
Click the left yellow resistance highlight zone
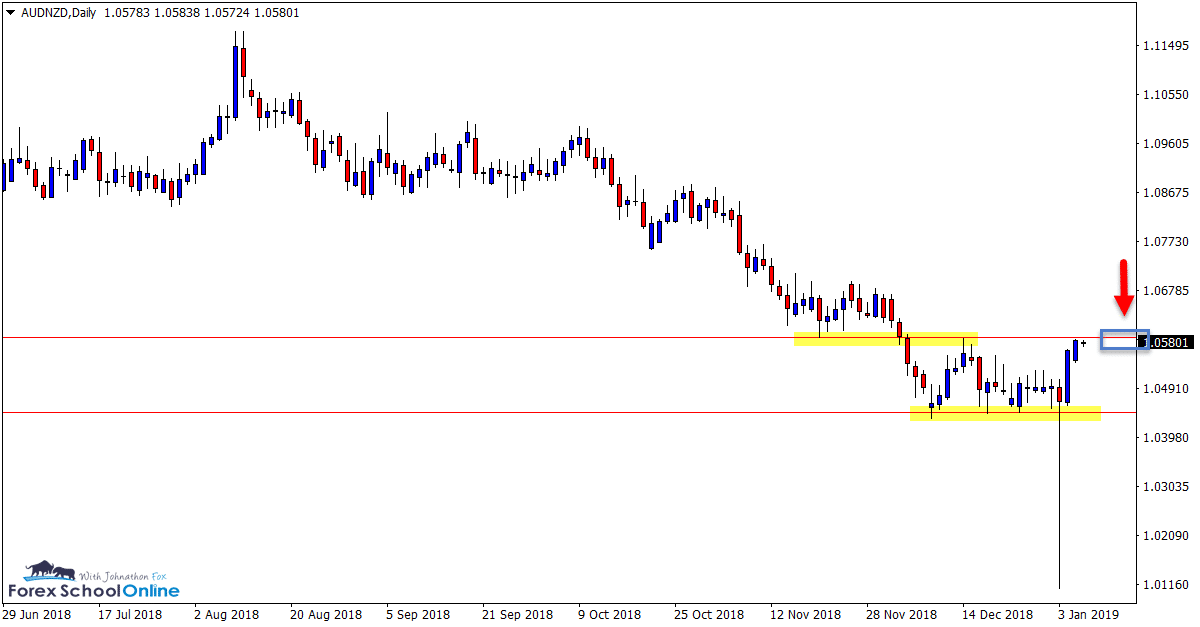(885, 337)
